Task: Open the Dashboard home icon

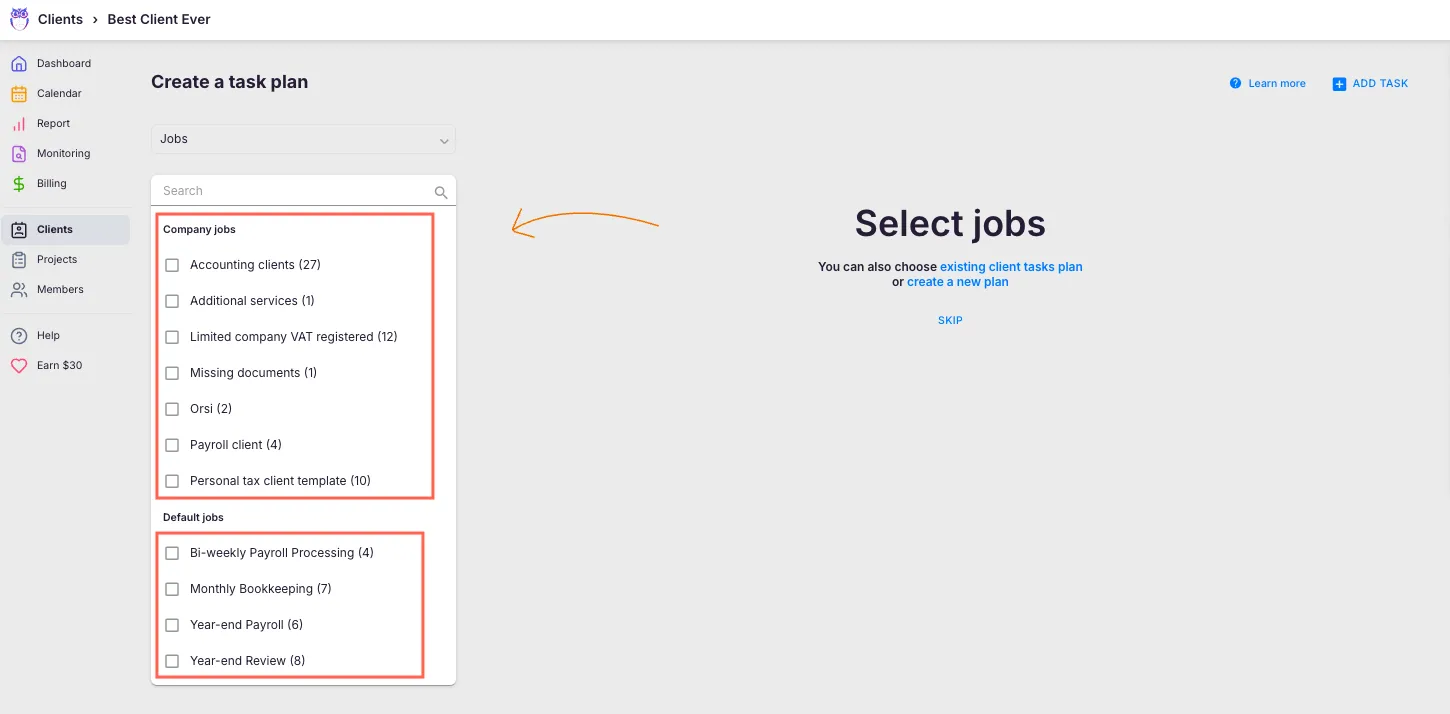Action: tap(19, 64)
